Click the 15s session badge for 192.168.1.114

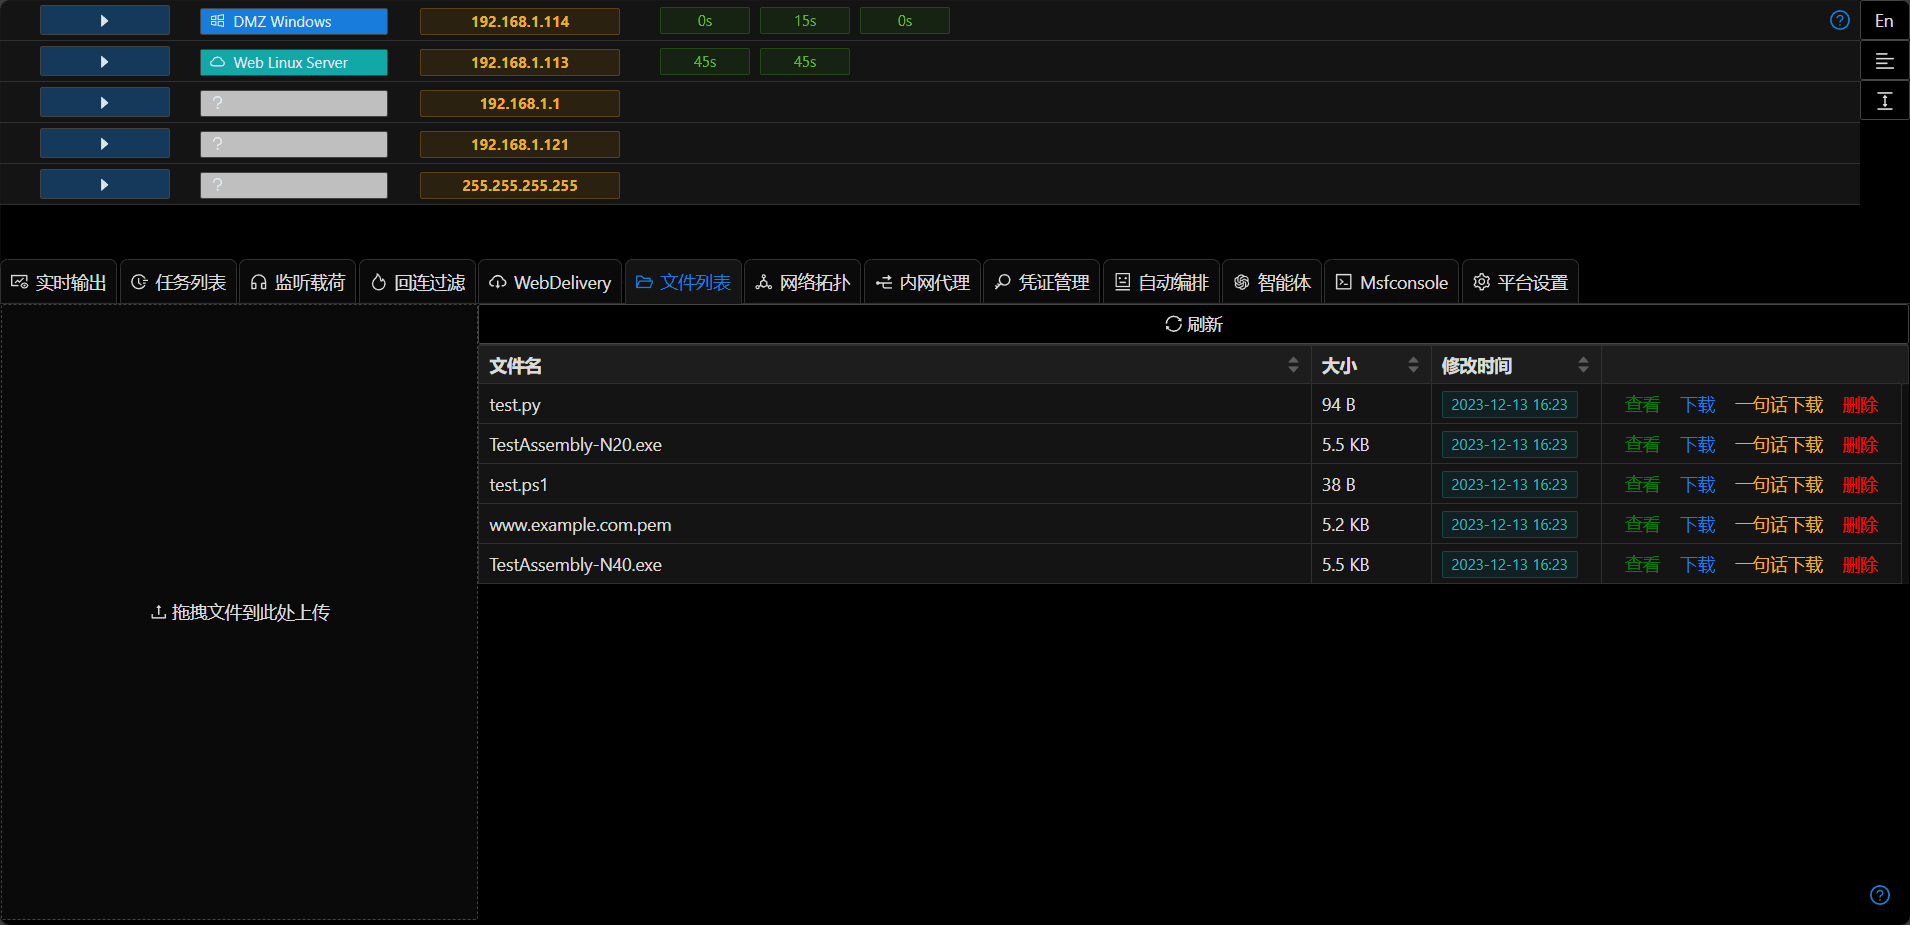(805, 21)
